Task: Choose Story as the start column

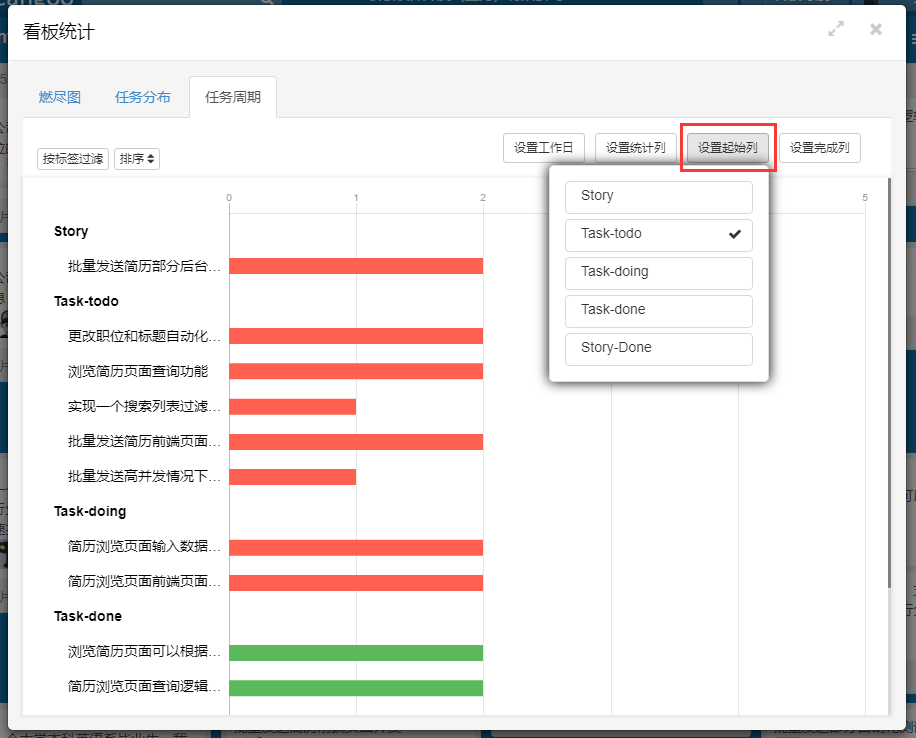Action: point(658,196)
